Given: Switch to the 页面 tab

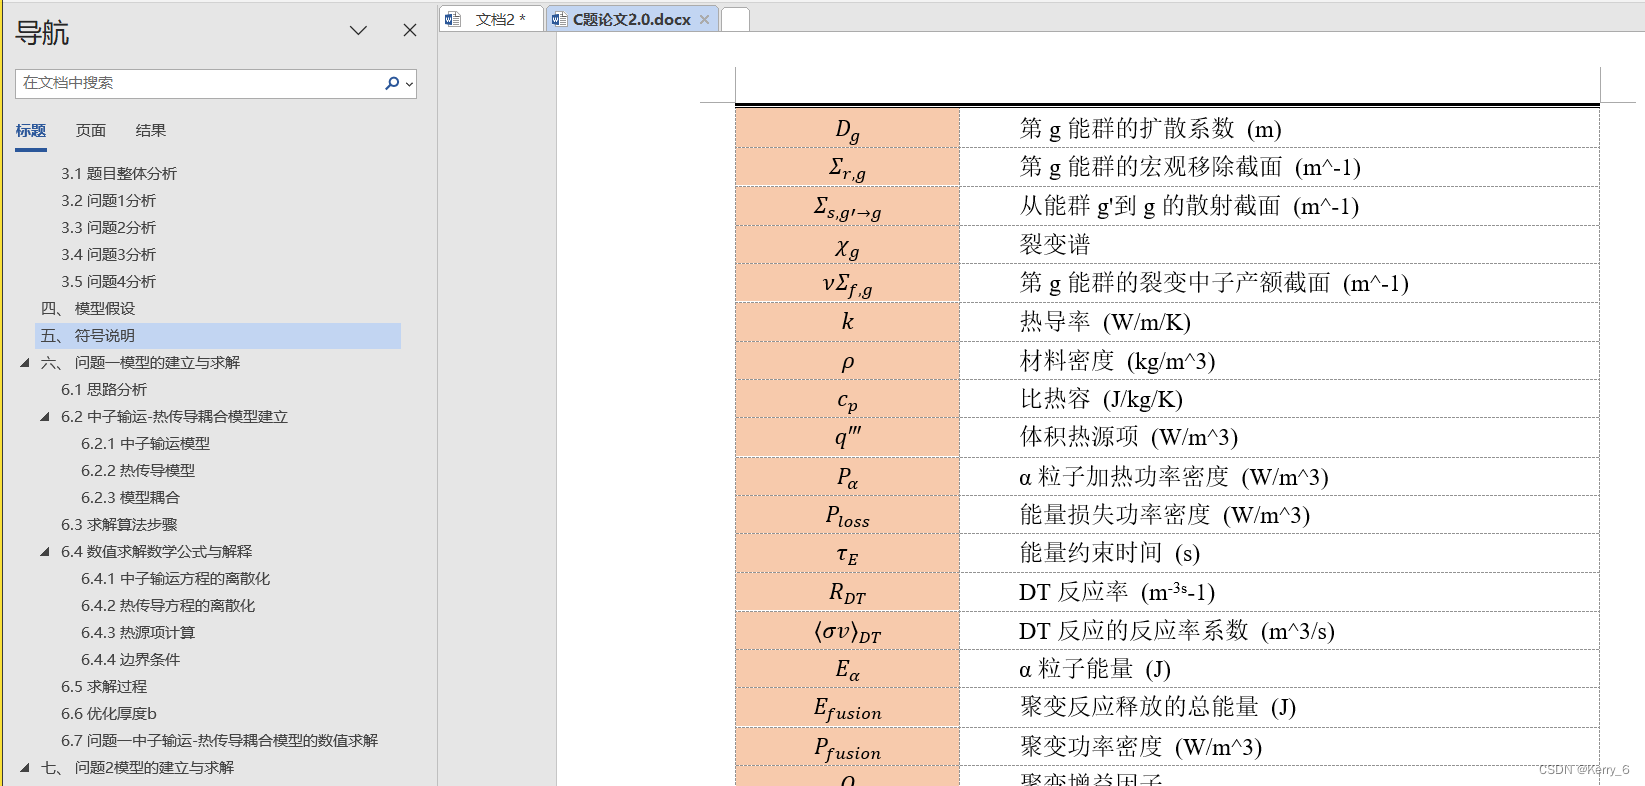Looking at the screenshot, I should [x=91, y=131].
